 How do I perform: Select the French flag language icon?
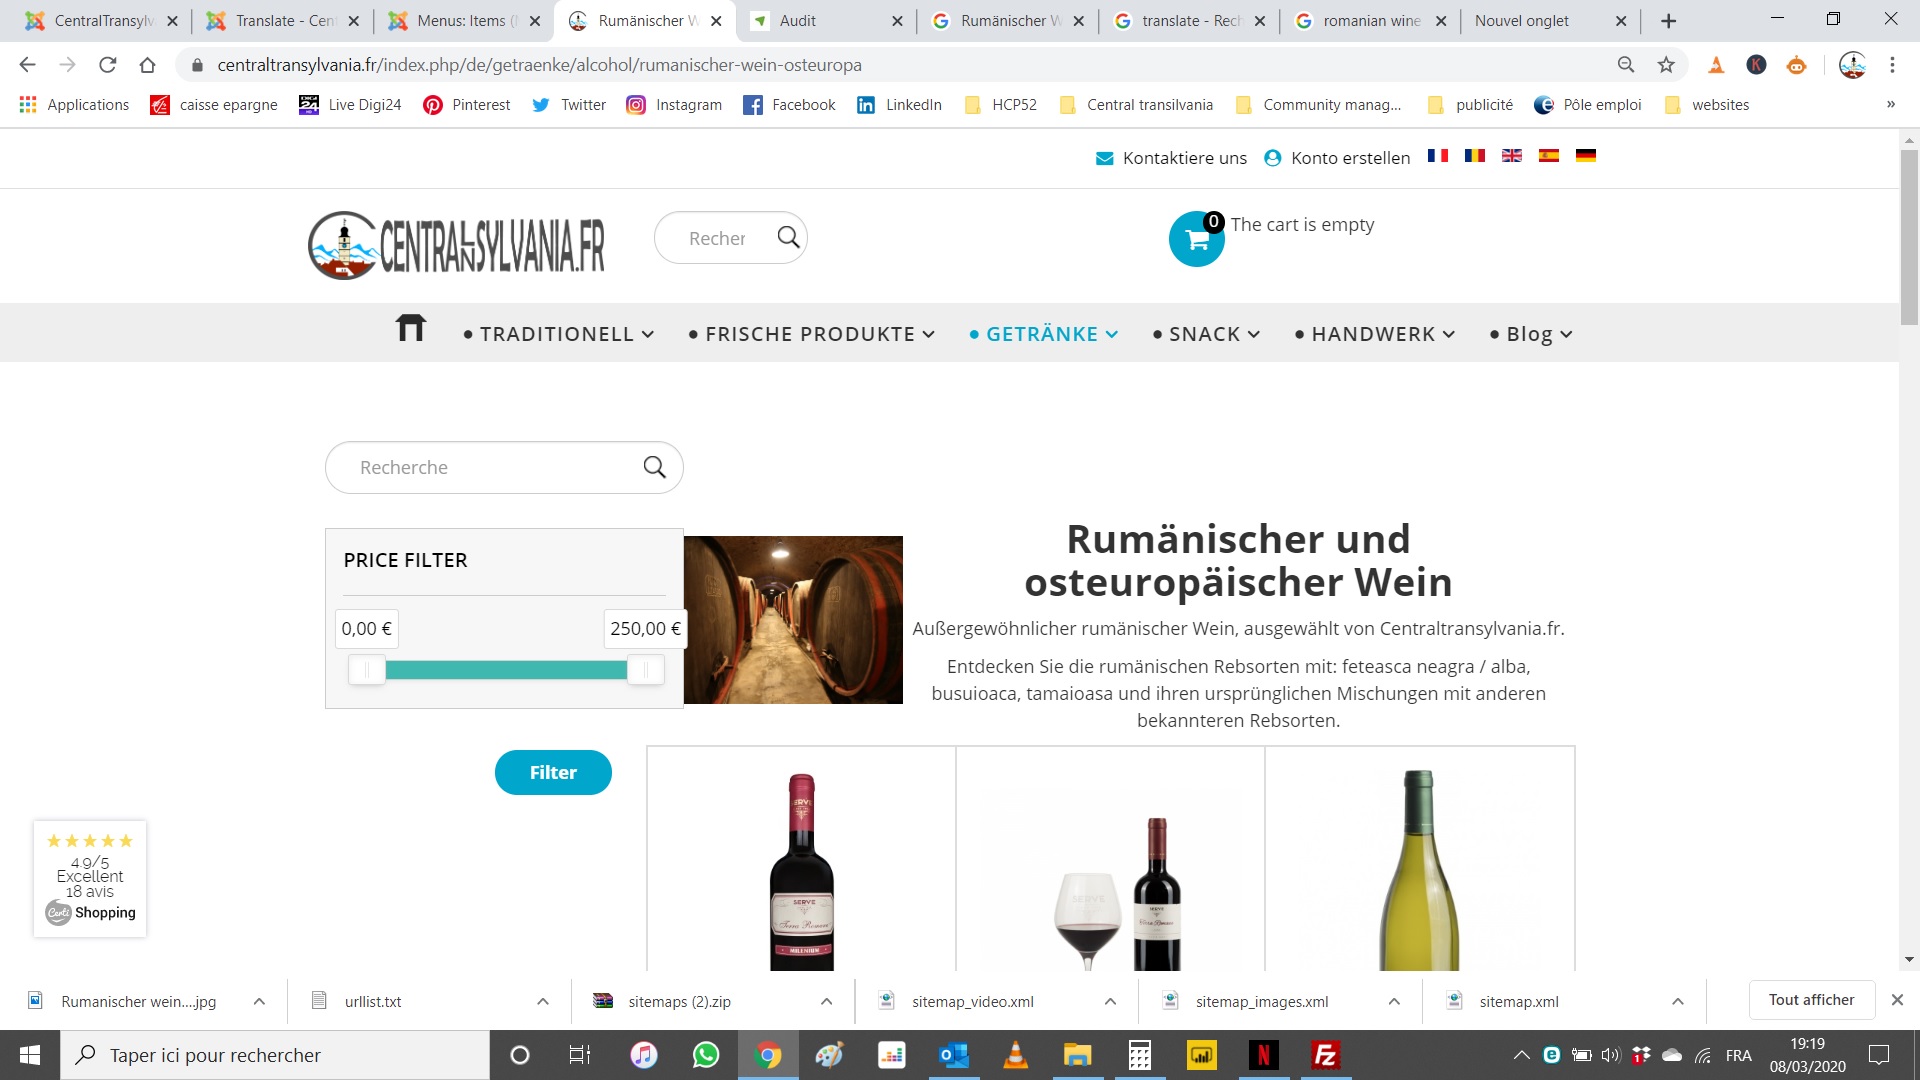click(1437, 156)
